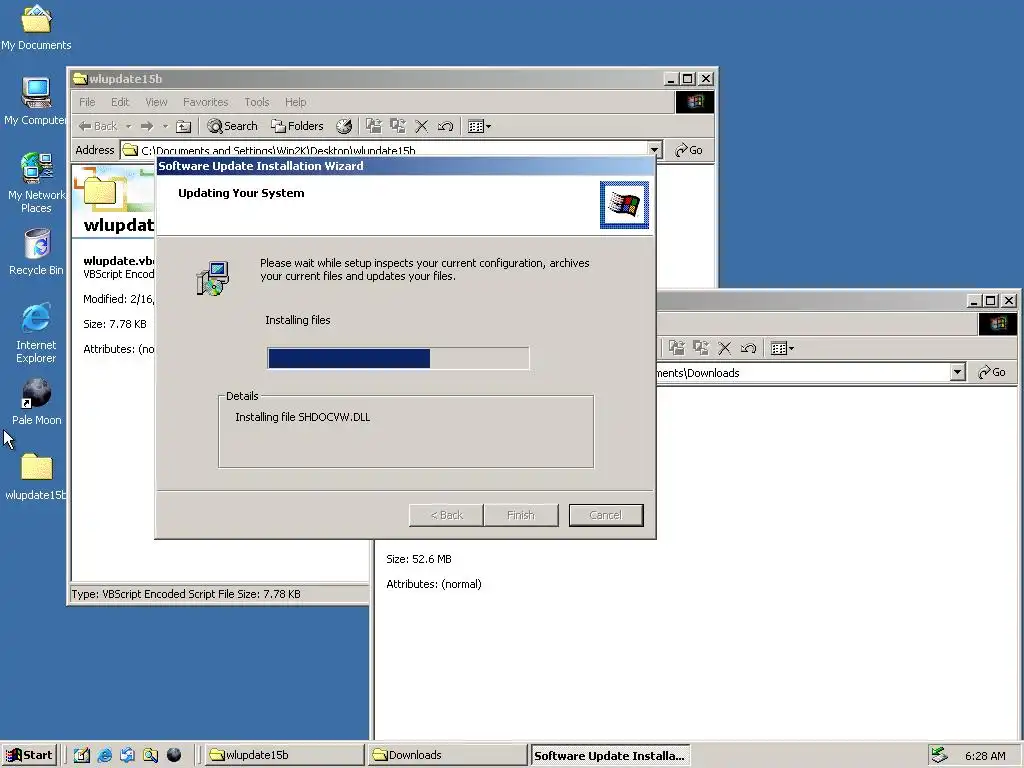The width and height of the screenshot is (1024, 768).
Task: Toggle Folders pane in wlupdate15b window
Action: [x=297, y=126]
